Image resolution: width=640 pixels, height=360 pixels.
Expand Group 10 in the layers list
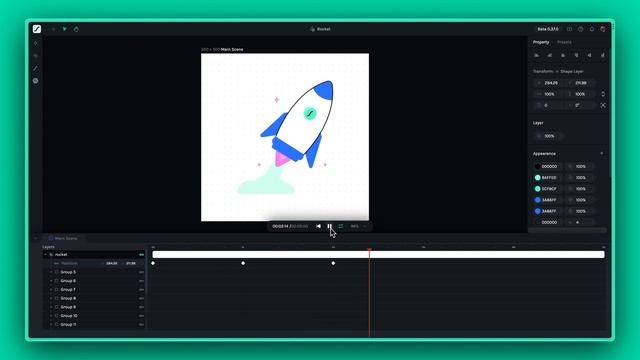pyautogui.click(x=51, y=316)
